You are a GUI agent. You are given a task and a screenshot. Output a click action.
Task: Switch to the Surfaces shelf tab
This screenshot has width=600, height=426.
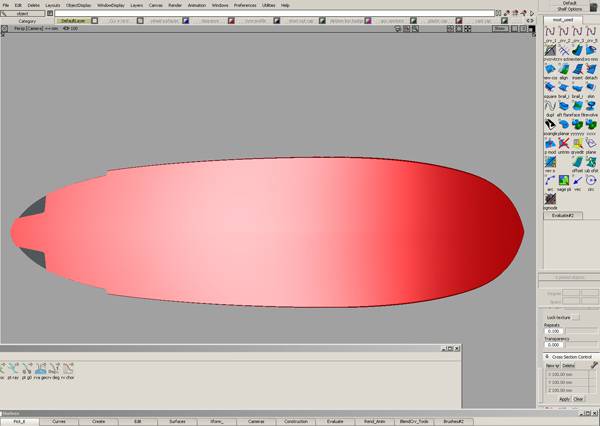177,421
